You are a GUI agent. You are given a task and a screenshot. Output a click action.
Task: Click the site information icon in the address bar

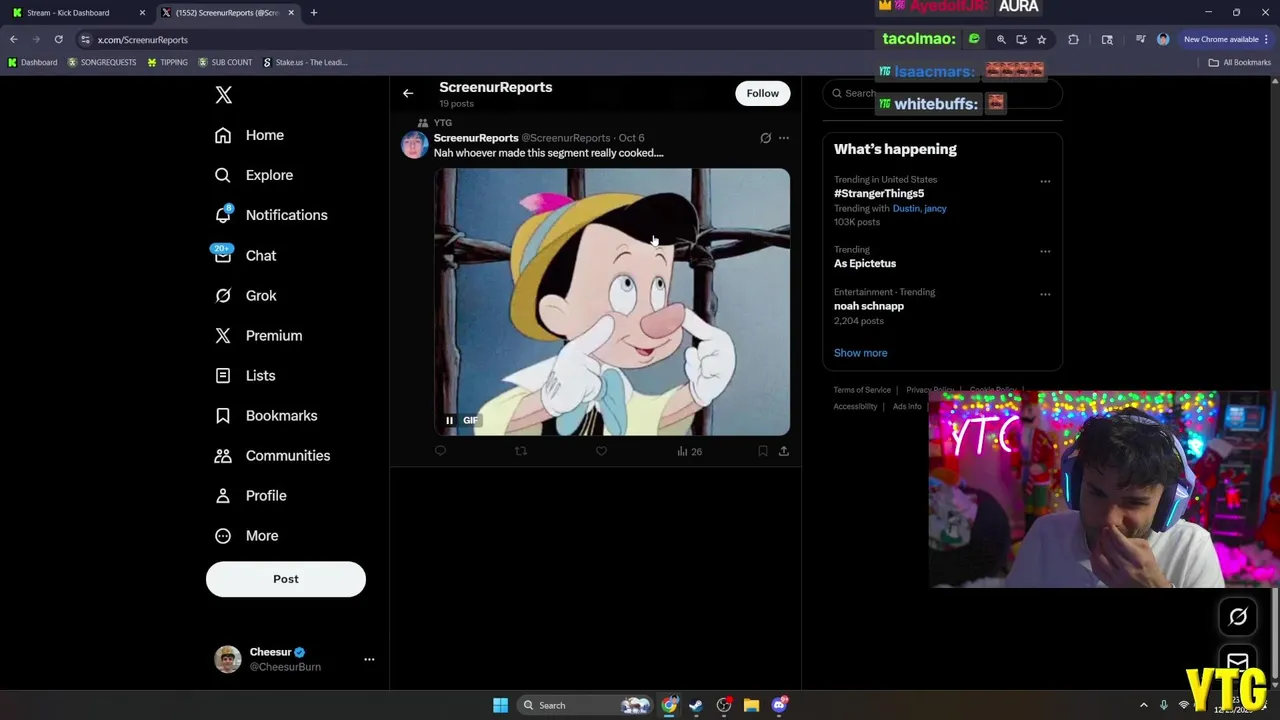(86, 39)
